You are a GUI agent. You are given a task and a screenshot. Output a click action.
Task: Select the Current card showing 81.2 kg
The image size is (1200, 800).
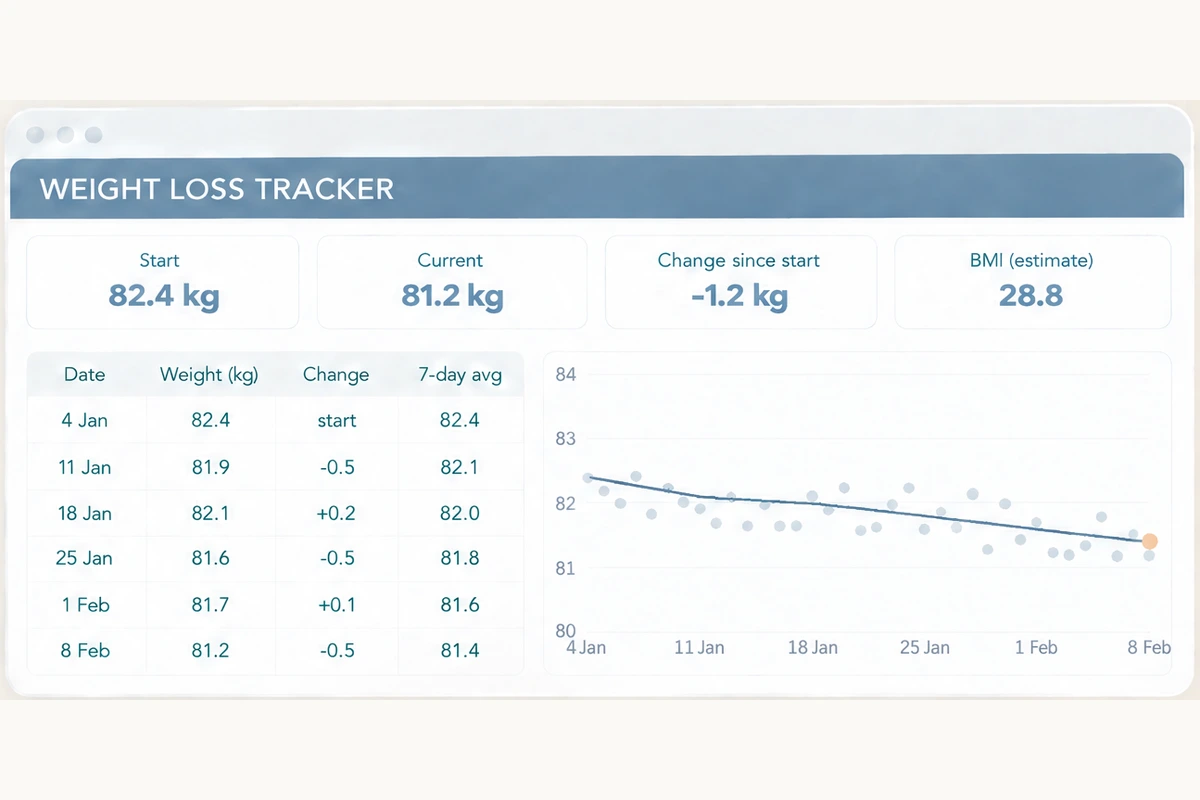coord(452,282)
